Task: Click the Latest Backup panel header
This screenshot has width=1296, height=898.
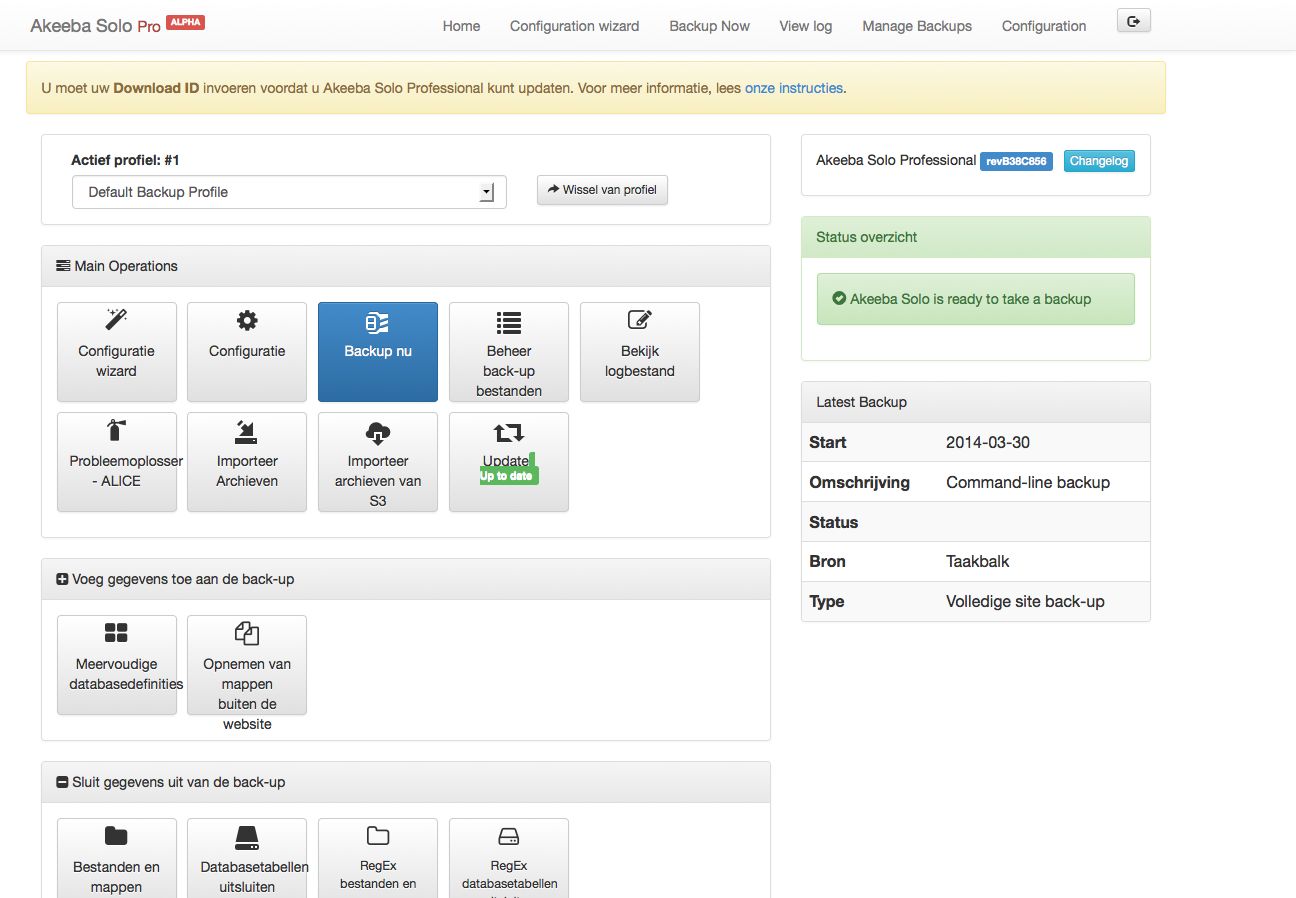Action: pyautogui.click(x=976, y=402)
